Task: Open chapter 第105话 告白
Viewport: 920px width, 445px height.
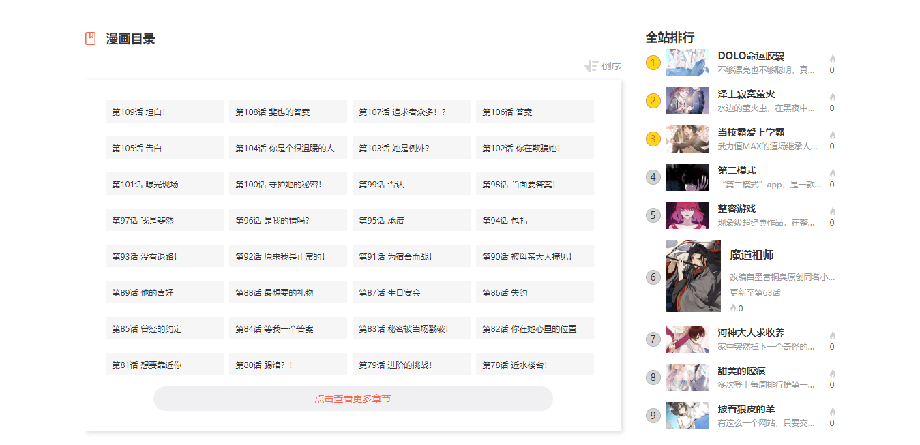Action: (x=165, y=148)
